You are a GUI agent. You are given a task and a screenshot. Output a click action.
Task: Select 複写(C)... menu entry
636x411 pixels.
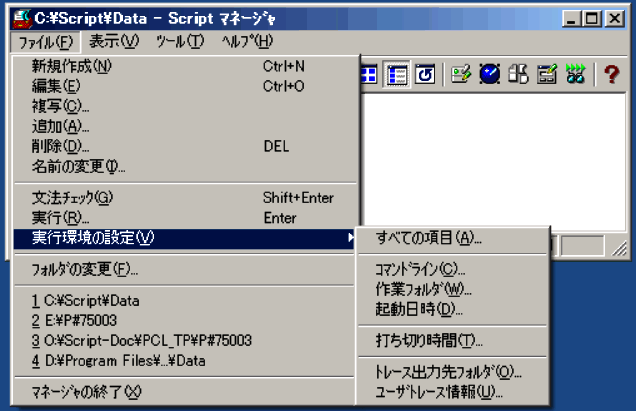click(185, 106)
